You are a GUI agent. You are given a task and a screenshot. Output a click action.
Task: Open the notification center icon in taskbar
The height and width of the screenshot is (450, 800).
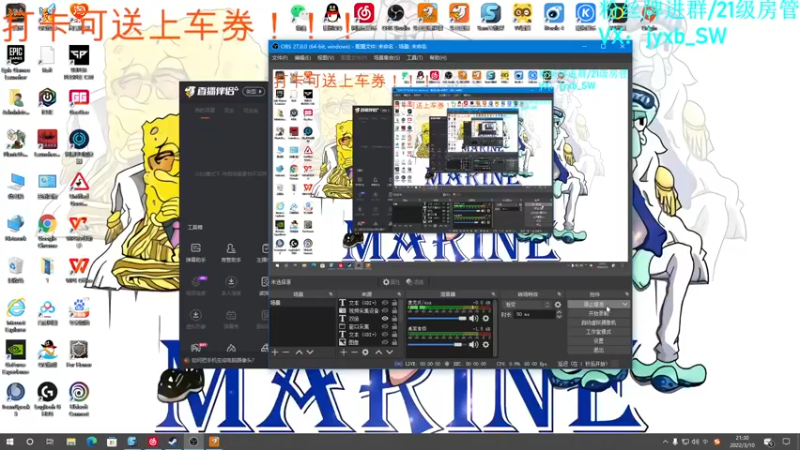click(787, 442)
